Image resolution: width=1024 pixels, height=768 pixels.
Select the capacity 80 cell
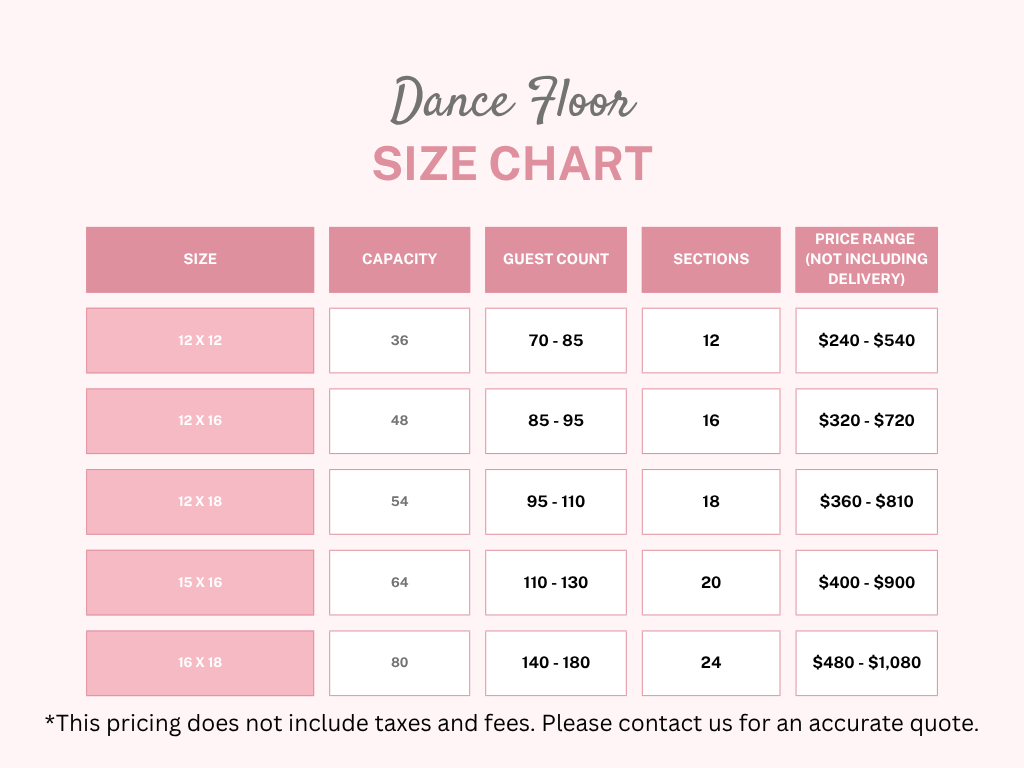399,662
